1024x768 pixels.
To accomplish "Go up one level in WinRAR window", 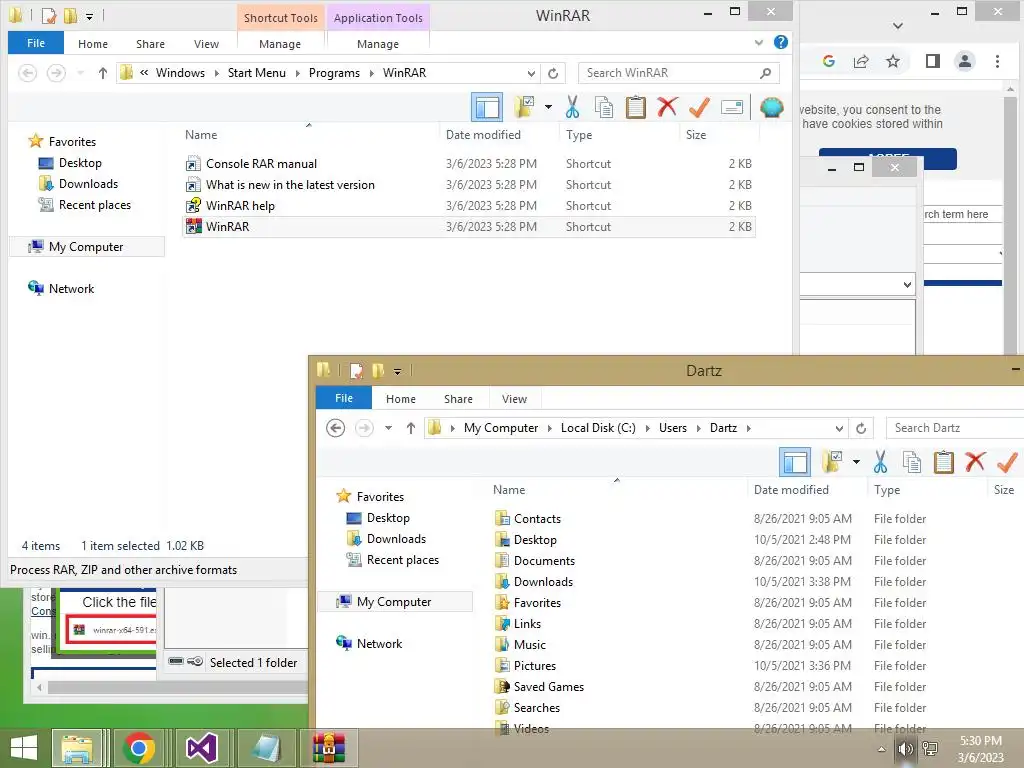I will (103, 73).
